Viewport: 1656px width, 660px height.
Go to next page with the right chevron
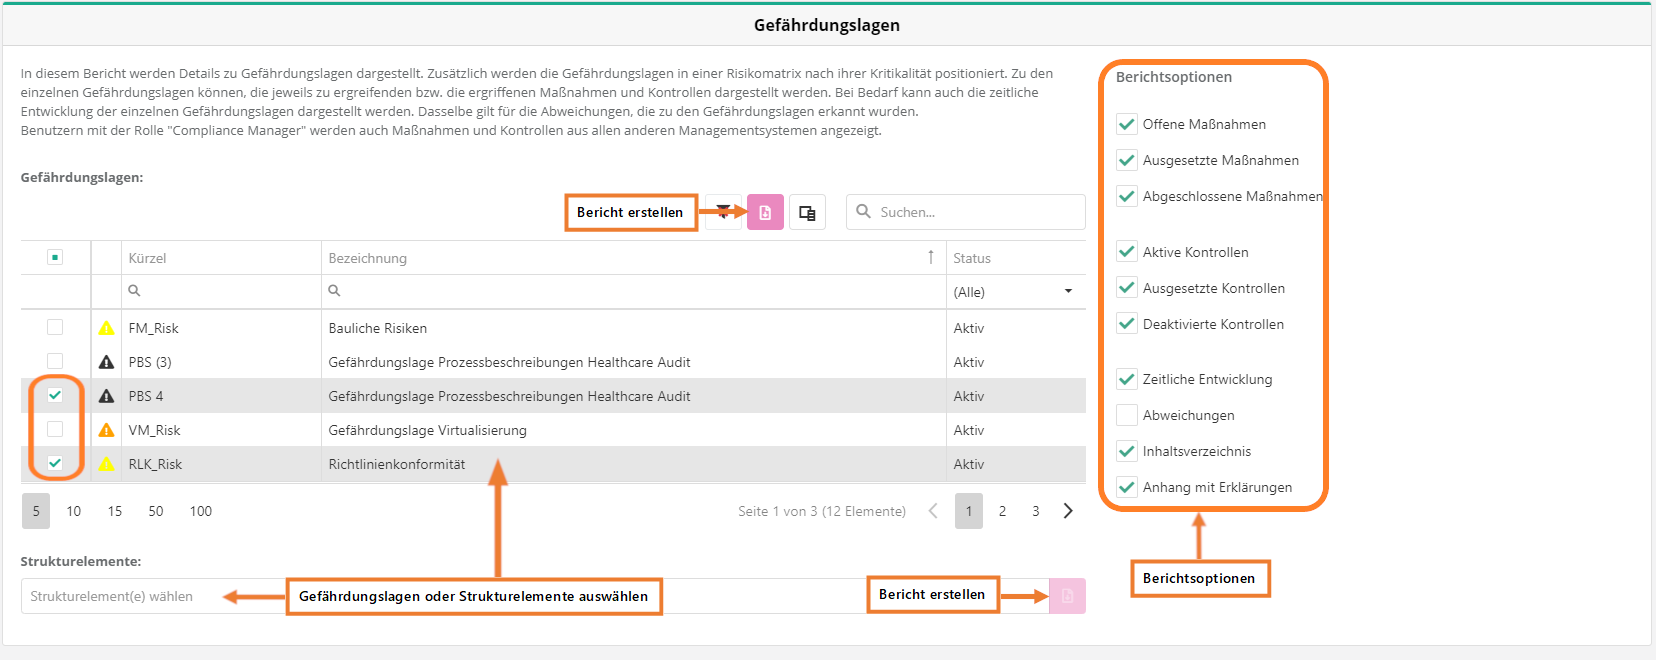pyautogui.click(x=1068, y=511)
